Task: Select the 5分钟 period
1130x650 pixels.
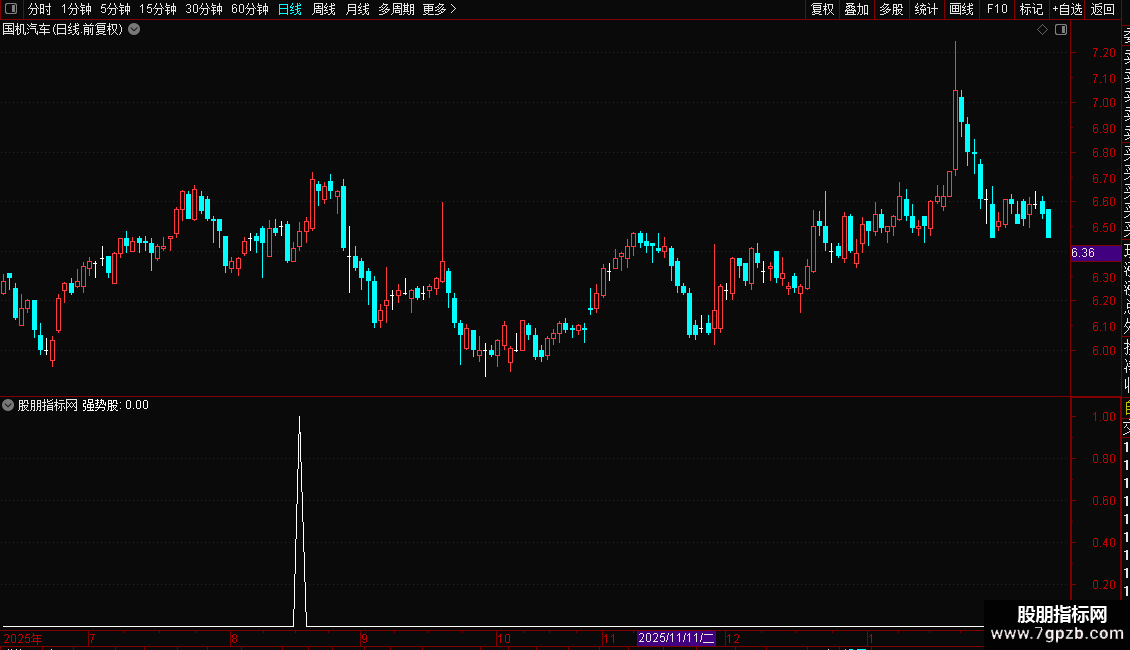Action: coord(115,9)
